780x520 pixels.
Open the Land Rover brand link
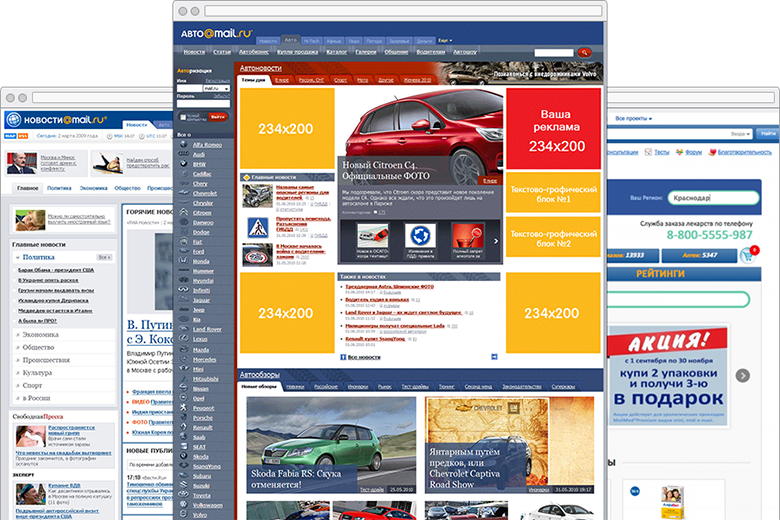(x=207, y=329)
